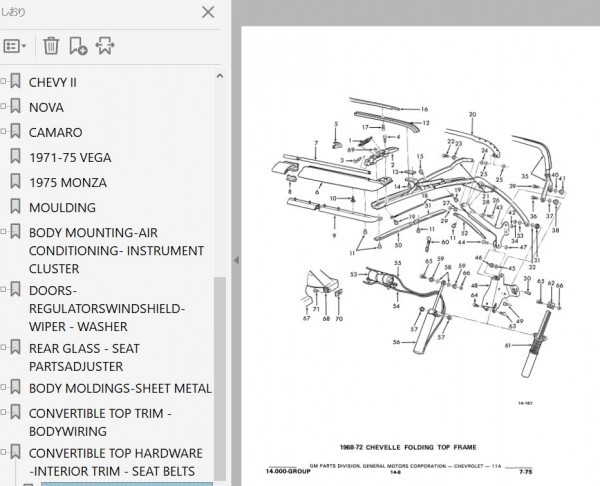Jump to BODY MOUNTING-AIR CONDITIONING section
Image resolution: width=600 pixels, height=486 pixels.
coord(116,251)
